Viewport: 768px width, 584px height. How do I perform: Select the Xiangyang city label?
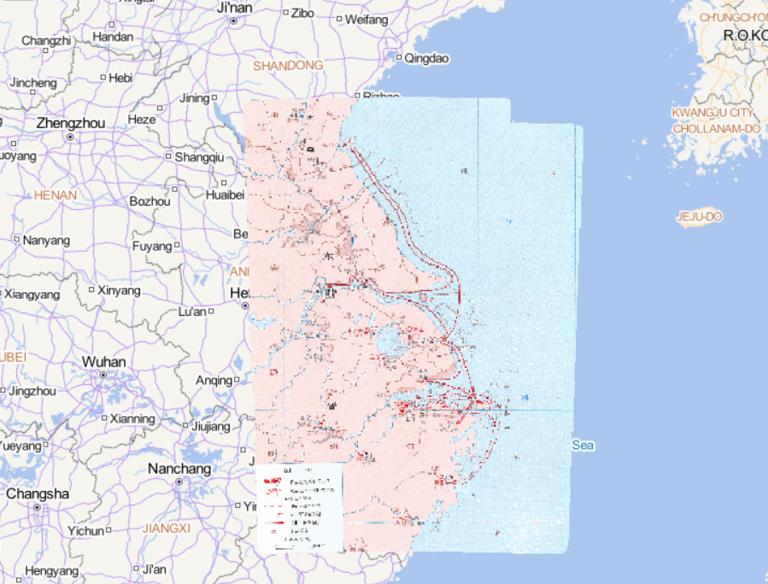(x=32, y=294)
